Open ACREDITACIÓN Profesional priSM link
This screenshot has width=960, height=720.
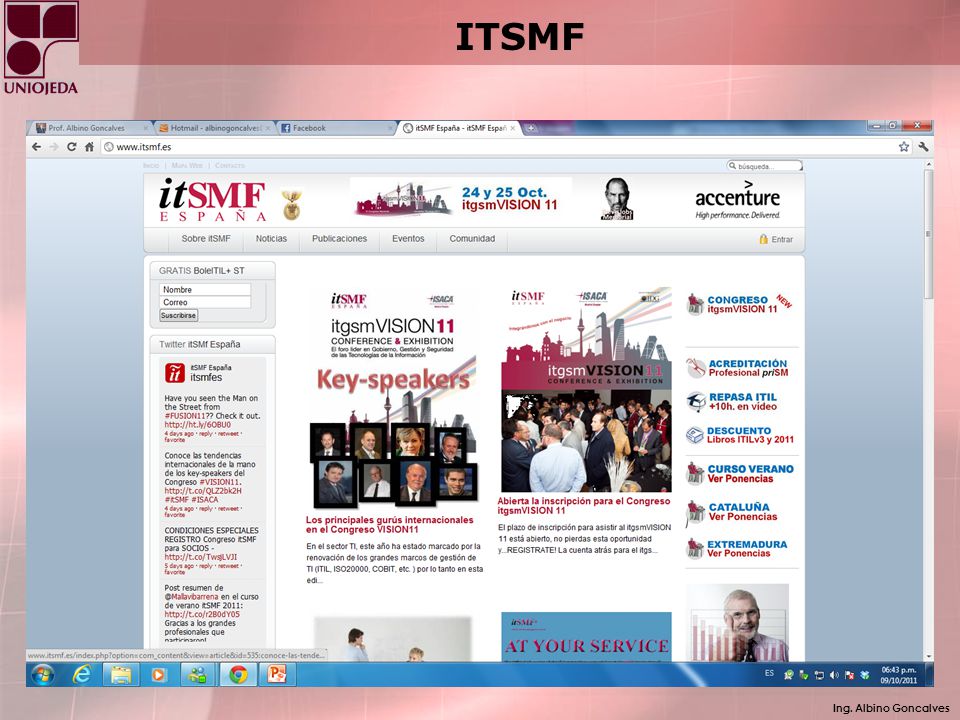(x=748, y=368)
